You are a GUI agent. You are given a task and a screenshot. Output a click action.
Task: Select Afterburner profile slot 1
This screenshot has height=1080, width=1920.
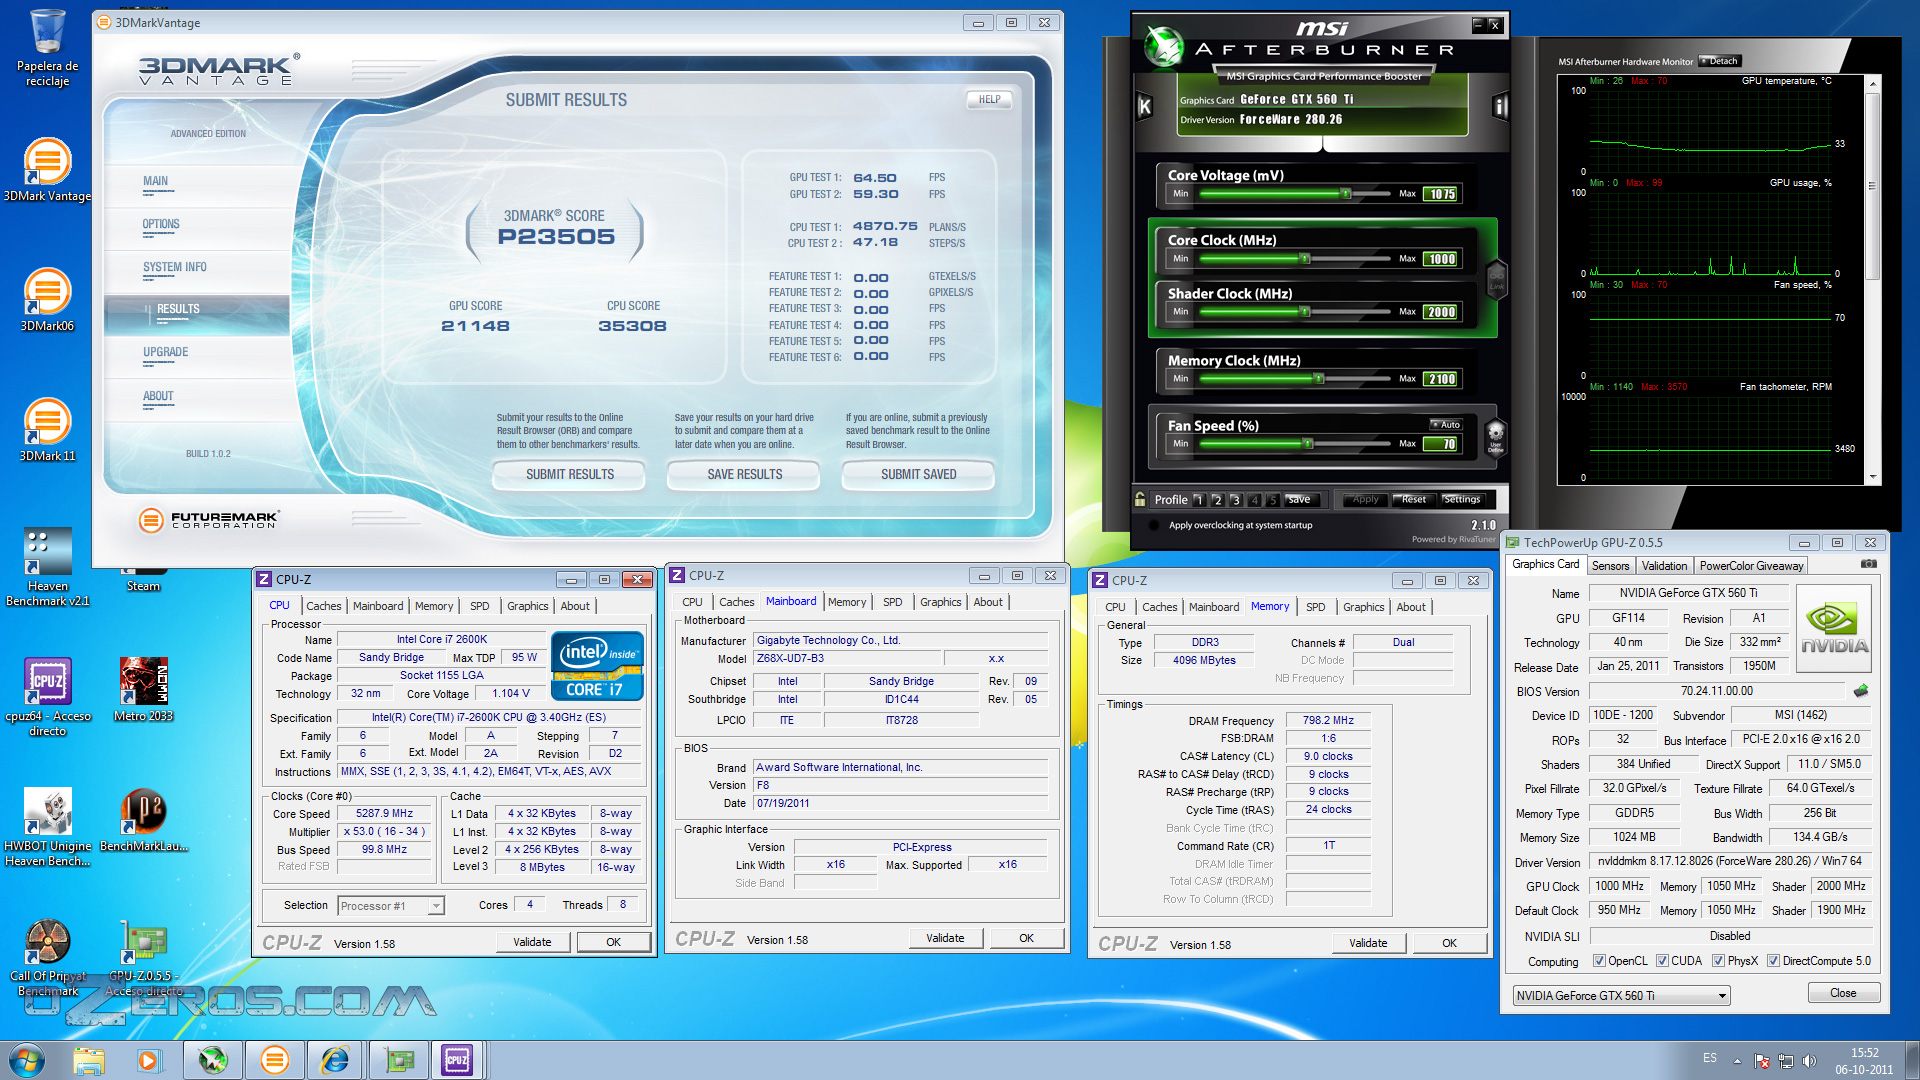tap(1198, 499)
